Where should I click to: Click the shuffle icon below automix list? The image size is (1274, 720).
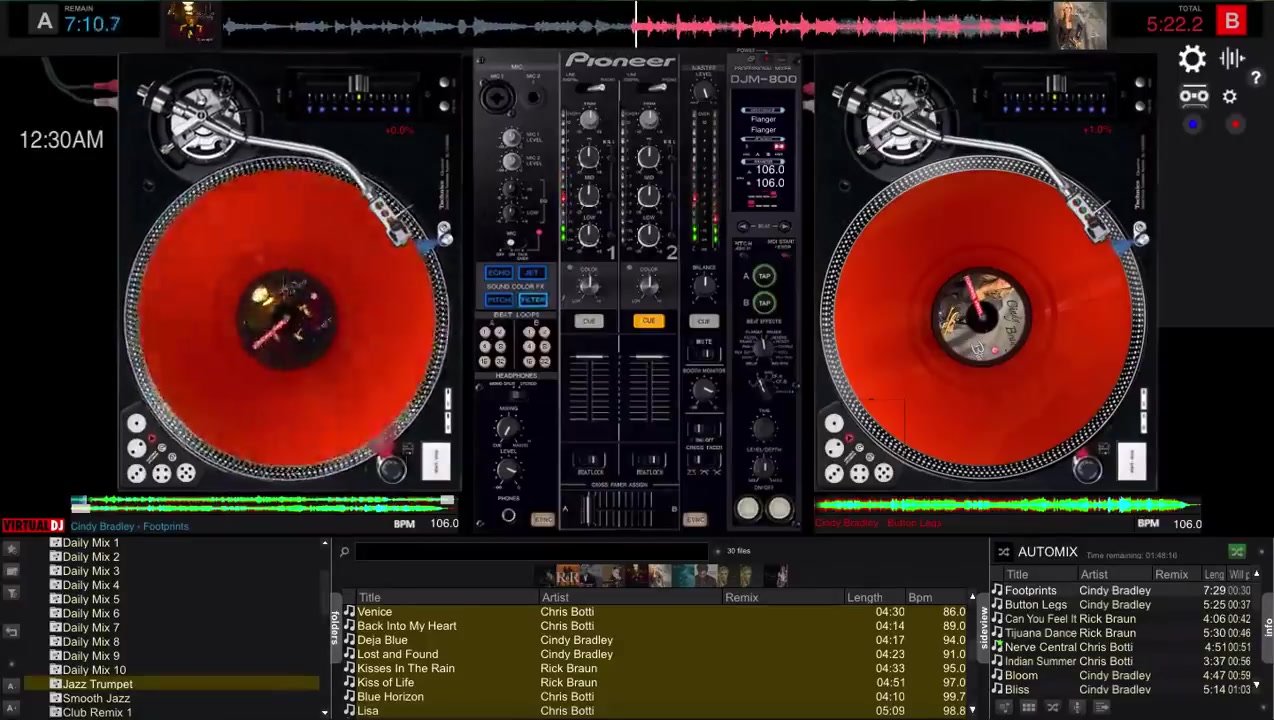1052,707
